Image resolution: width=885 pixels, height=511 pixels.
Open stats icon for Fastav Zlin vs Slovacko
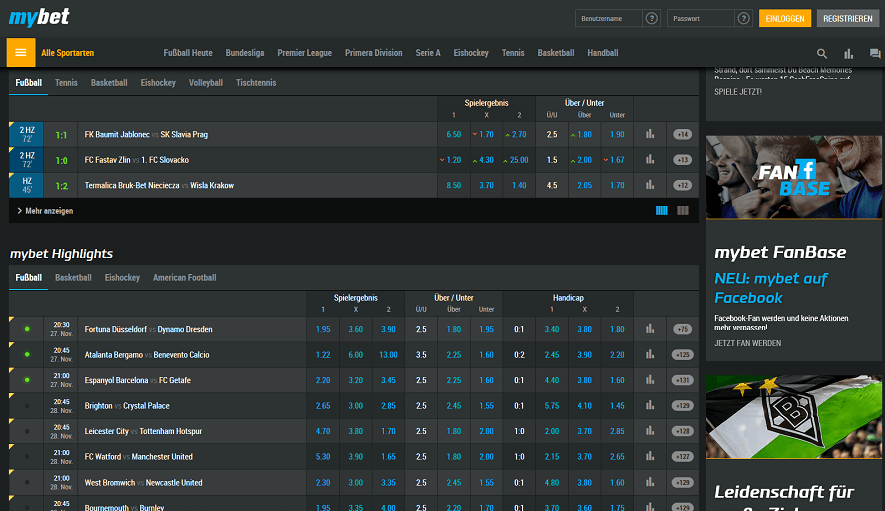click(x=650, y=160)
